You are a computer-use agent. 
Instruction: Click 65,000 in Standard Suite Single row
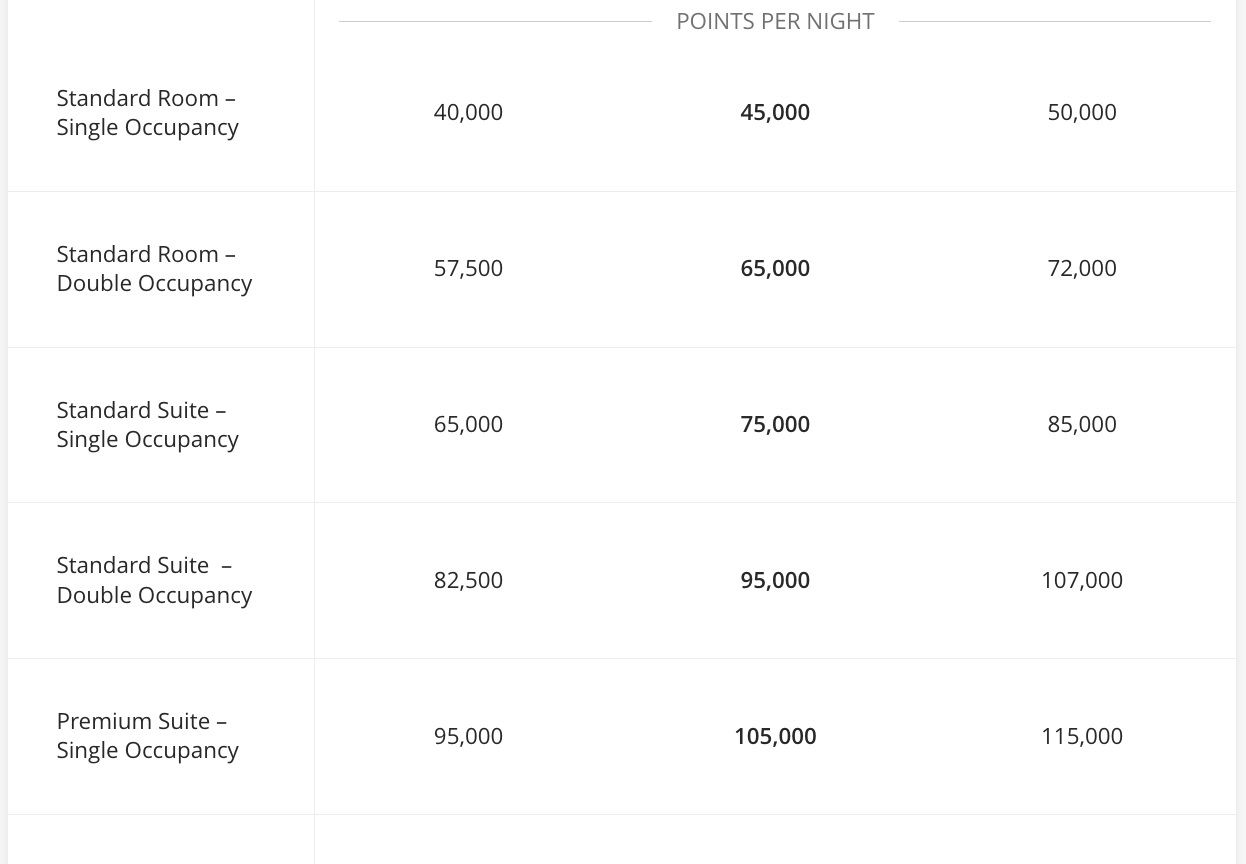click(x=468, y=424)
